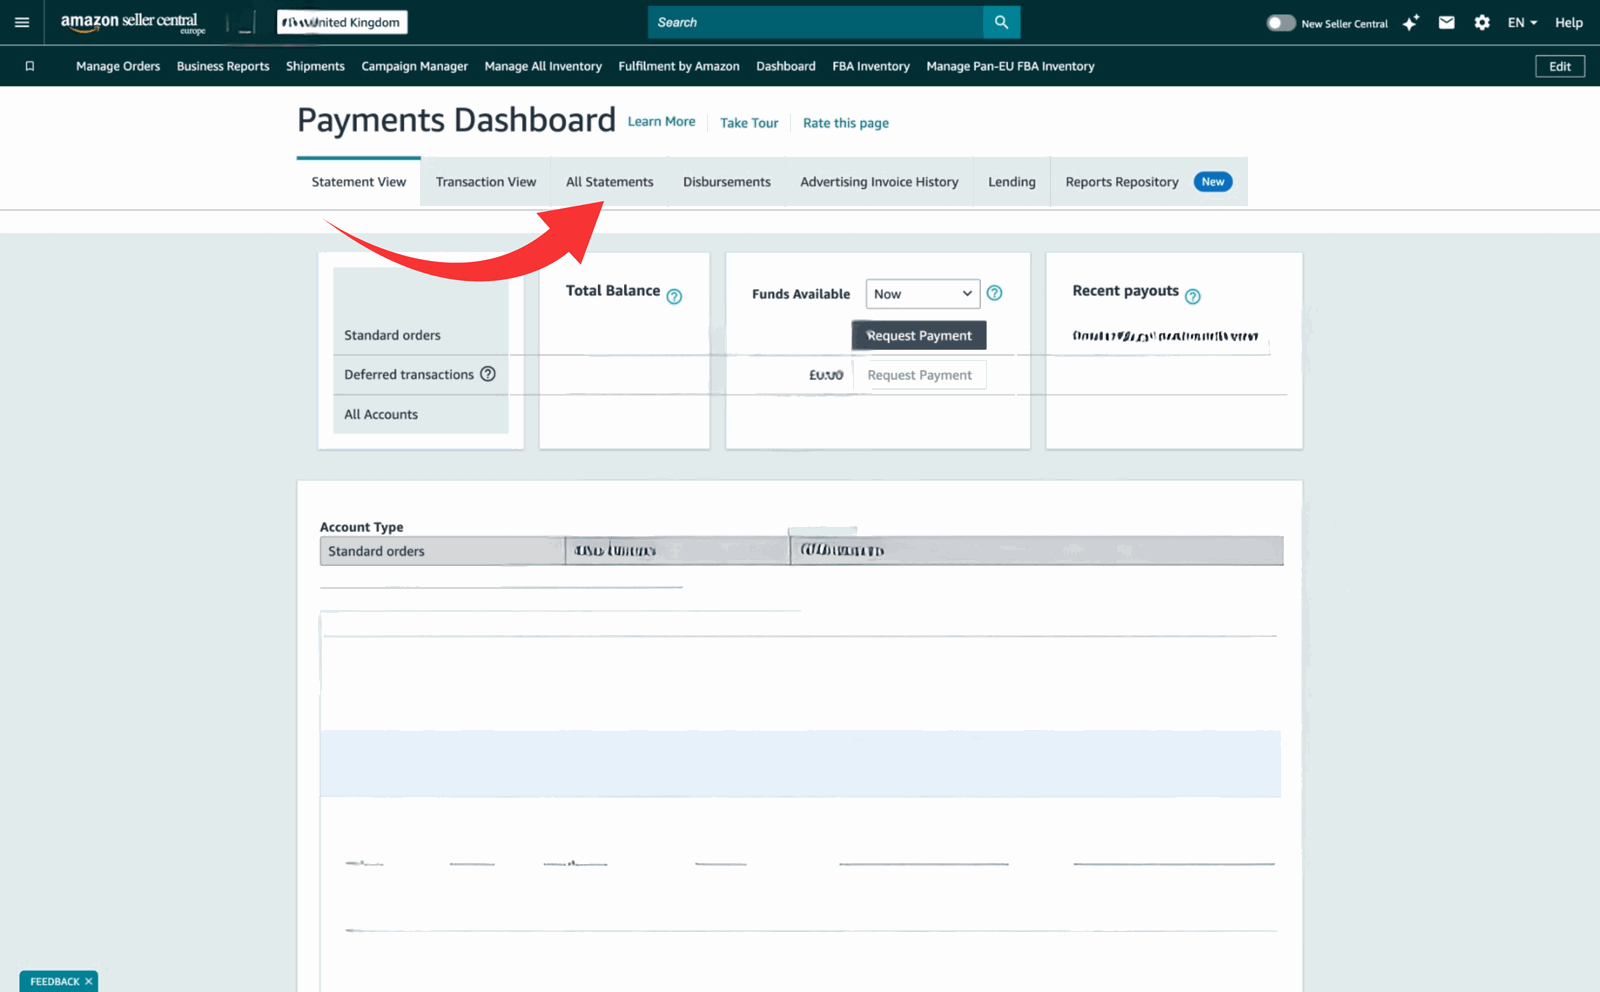The height and width of the screenshot is (992, 1600).
Task: Click help icon next to Total Balance
Action: tap(674, 296)
